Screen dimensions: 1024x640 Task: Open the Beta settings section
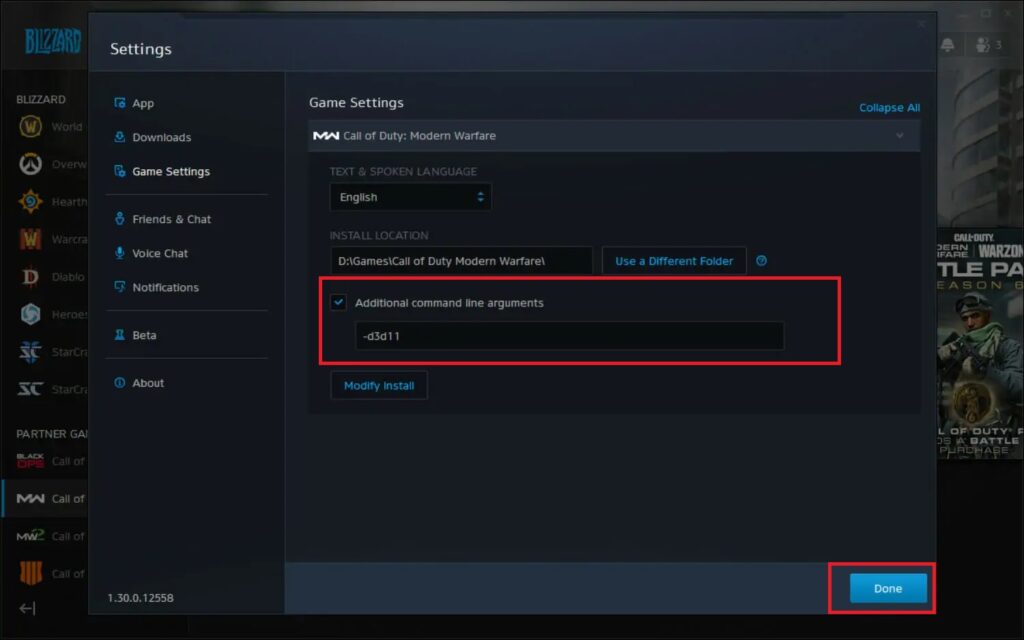[x=144, y=335]
